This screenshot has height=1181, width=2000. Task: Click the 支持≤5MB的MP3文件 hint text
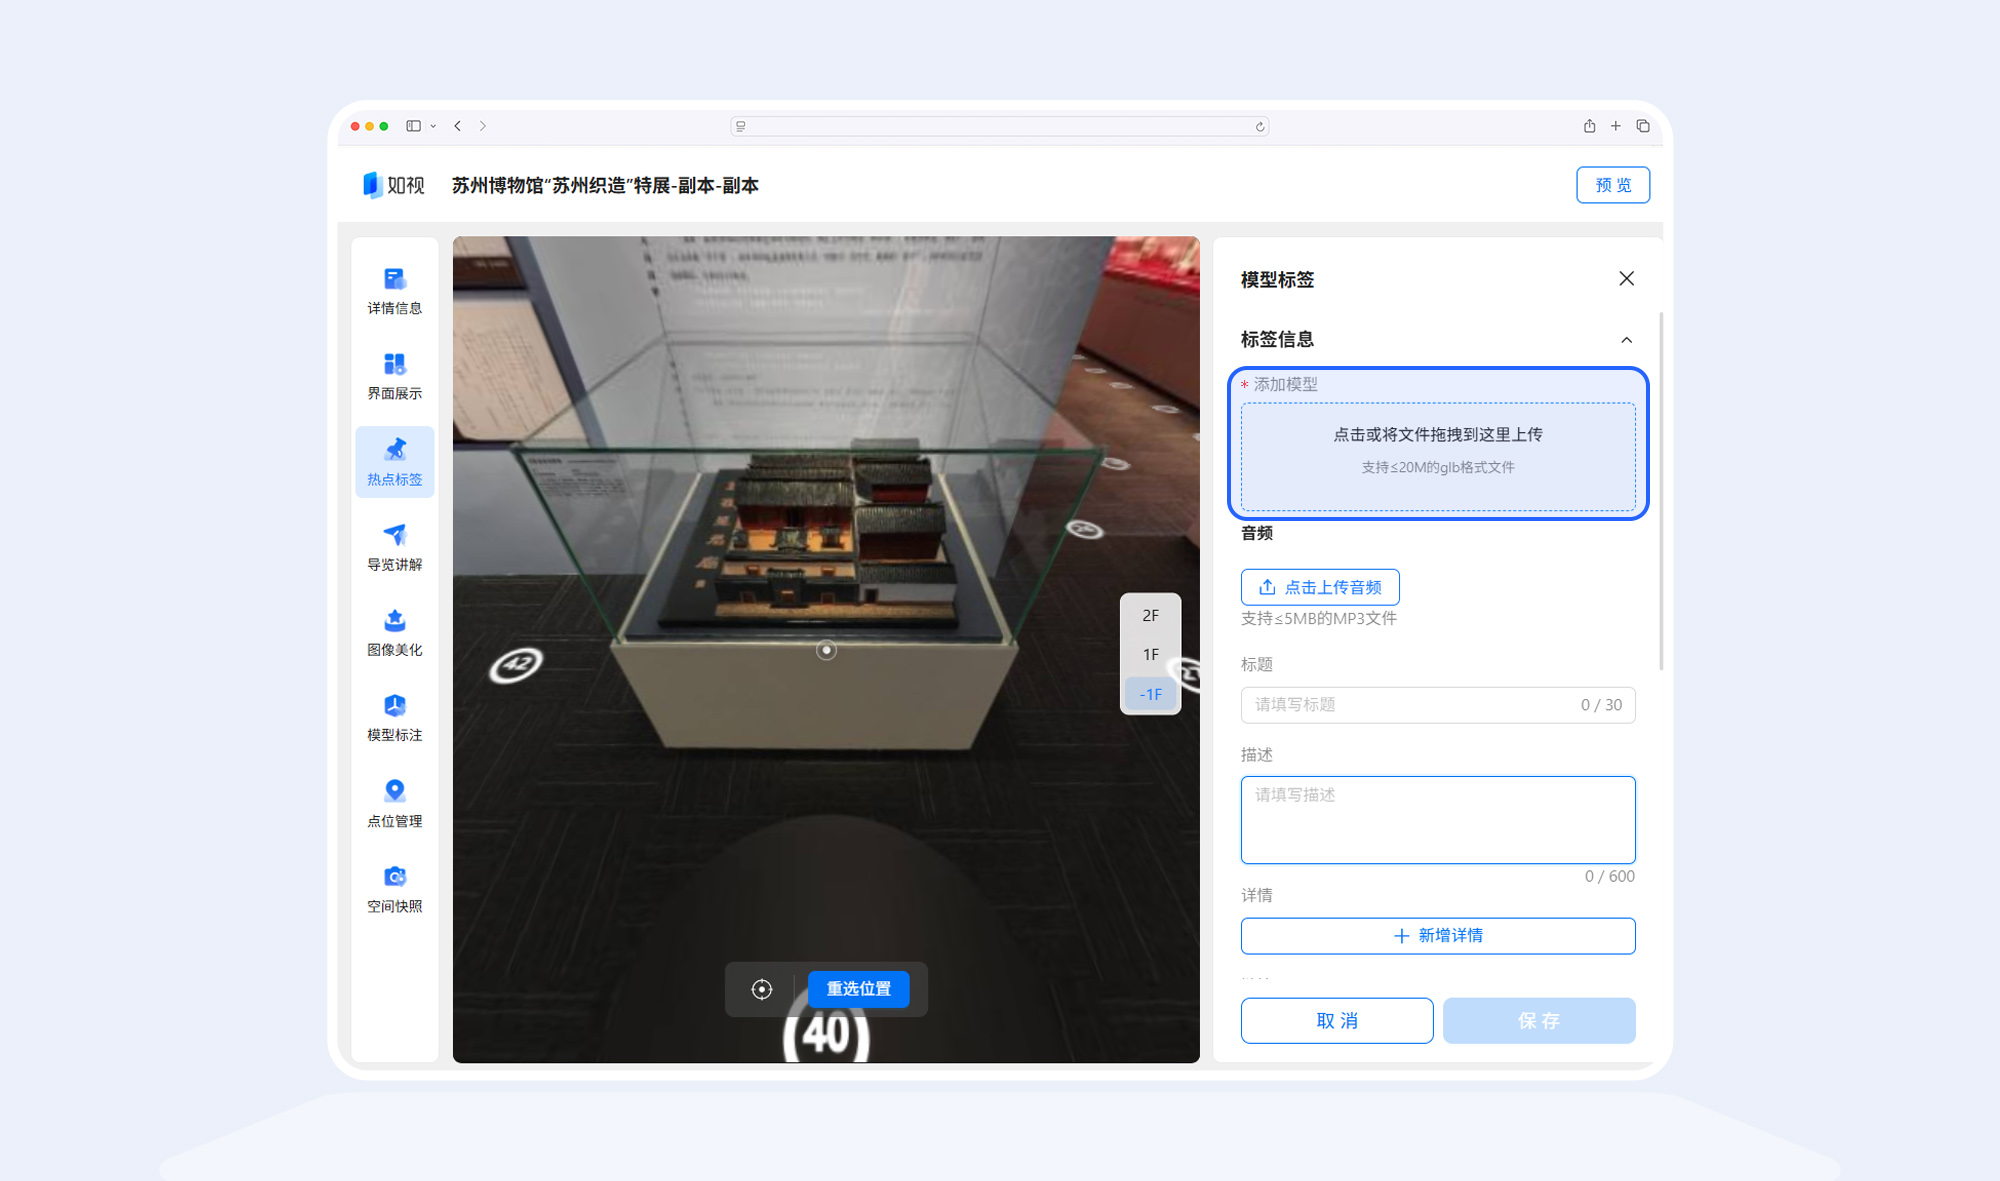[1319, 619]
